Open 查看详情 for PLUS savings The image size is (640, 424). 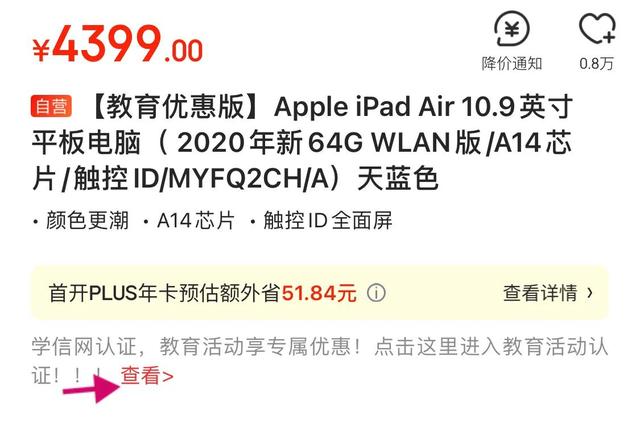pos(540,293)
